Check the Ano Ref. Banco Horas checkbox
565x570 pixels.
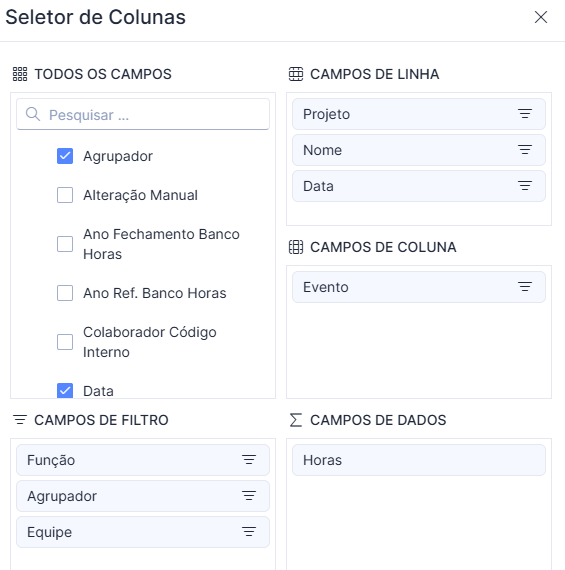(x=65, y=293)
